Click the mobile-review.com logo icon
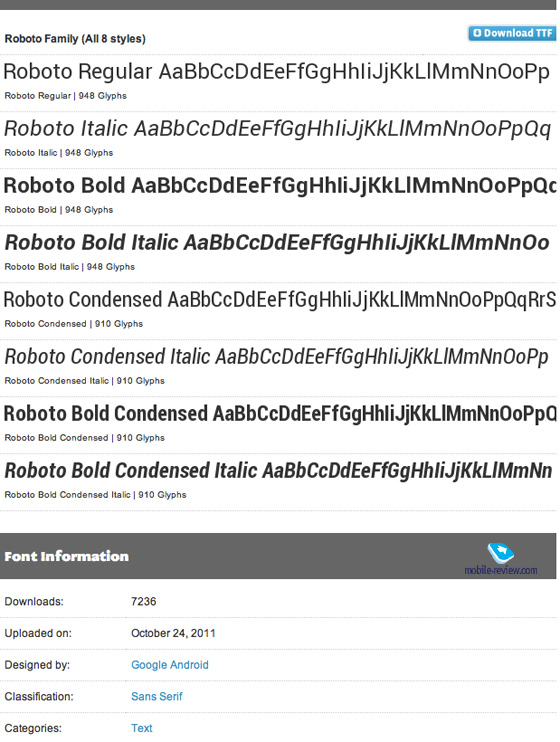This screenshot has height=742, width=560. (500, 553)
